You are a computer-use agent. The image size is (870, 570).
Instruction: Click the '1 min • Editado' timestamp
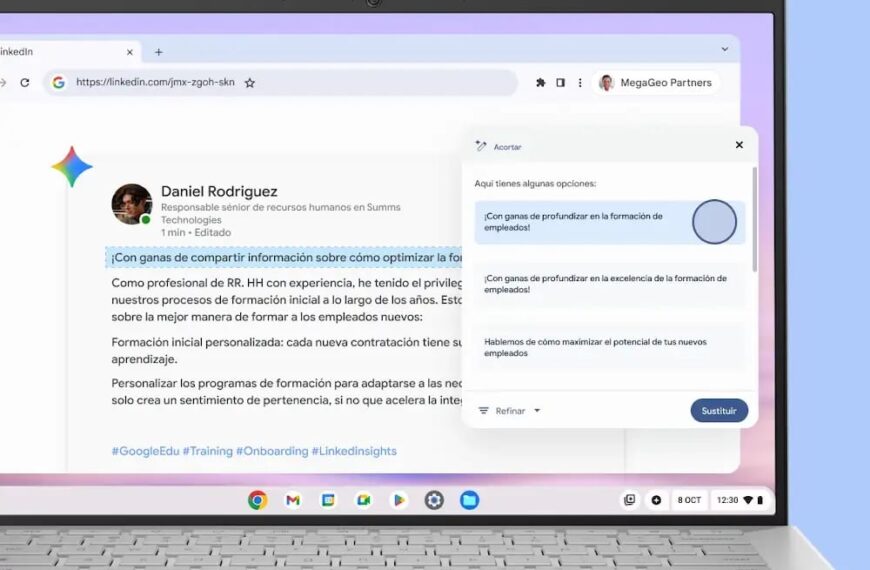pyautogui.click(x=196, y=233)
